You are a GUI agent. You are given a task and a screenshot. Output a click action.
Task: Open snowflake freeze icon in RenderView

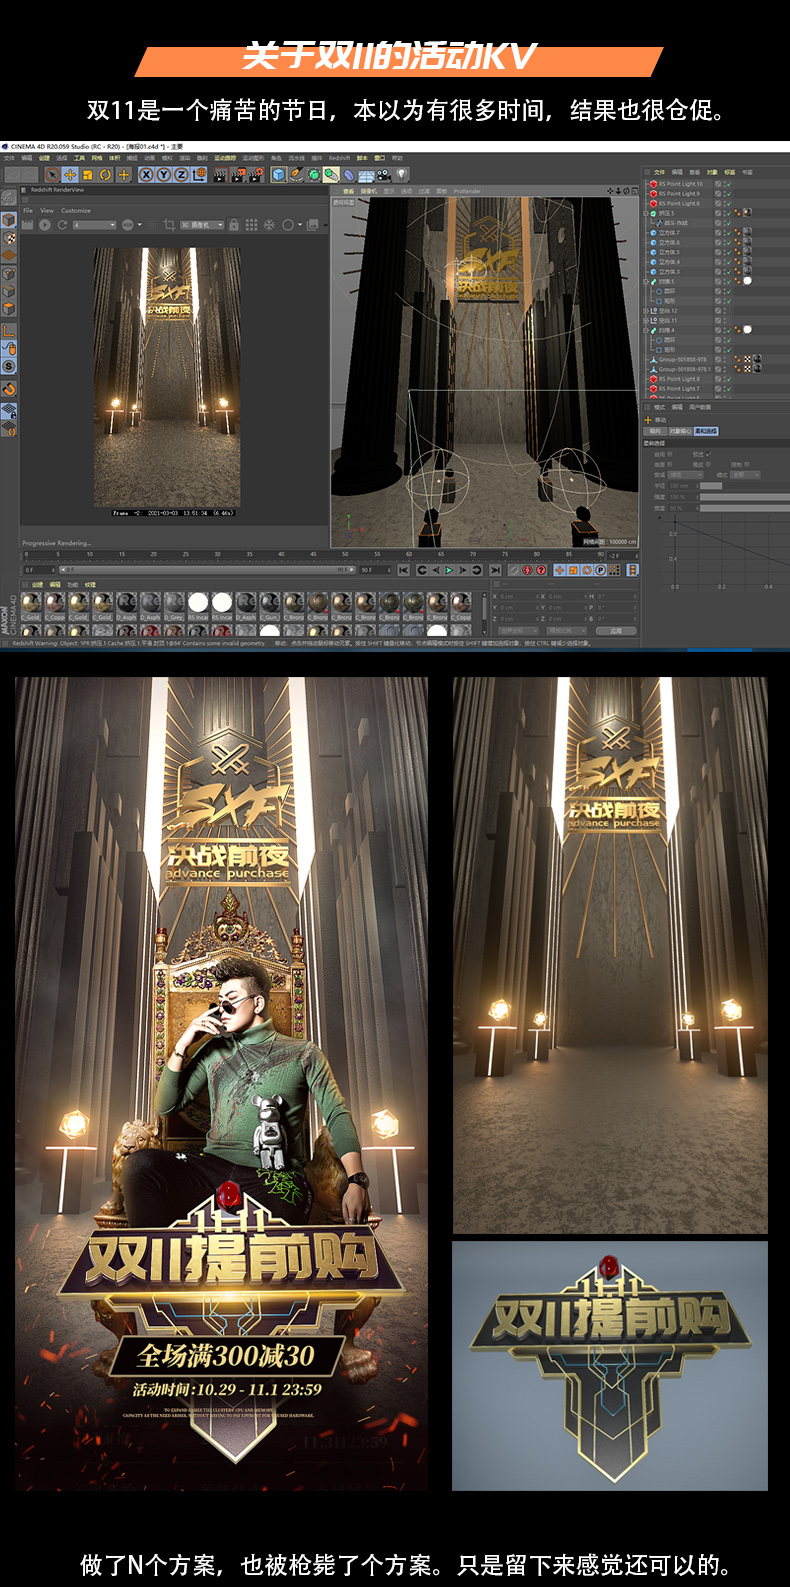[269, 225]
